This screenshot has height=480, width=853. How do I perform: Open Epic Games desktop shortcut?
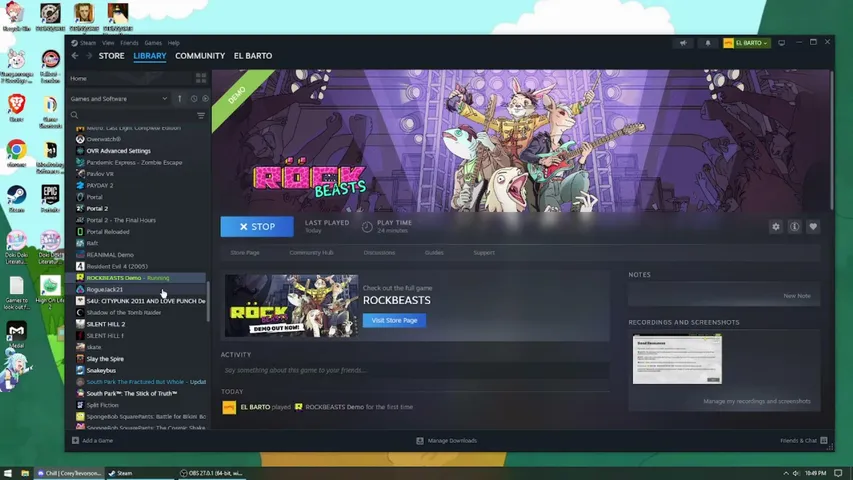50,199
